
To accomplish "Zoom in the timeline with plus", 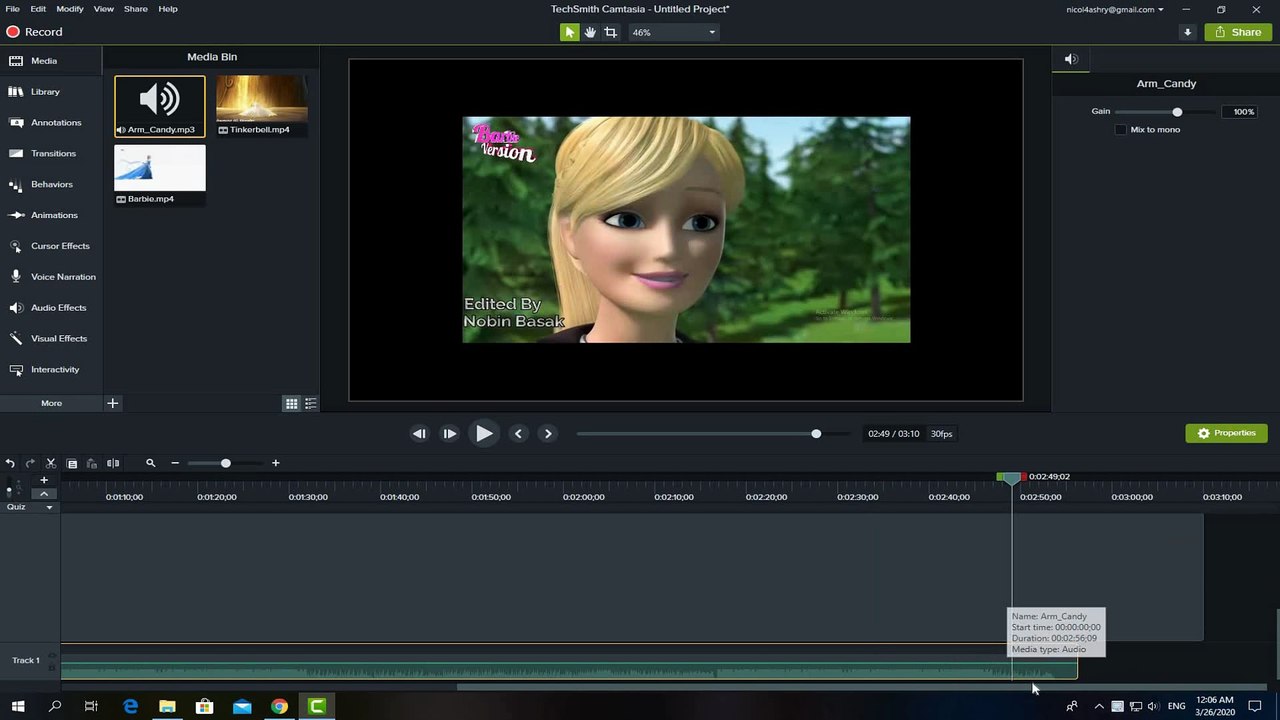I will click(276, 463).
